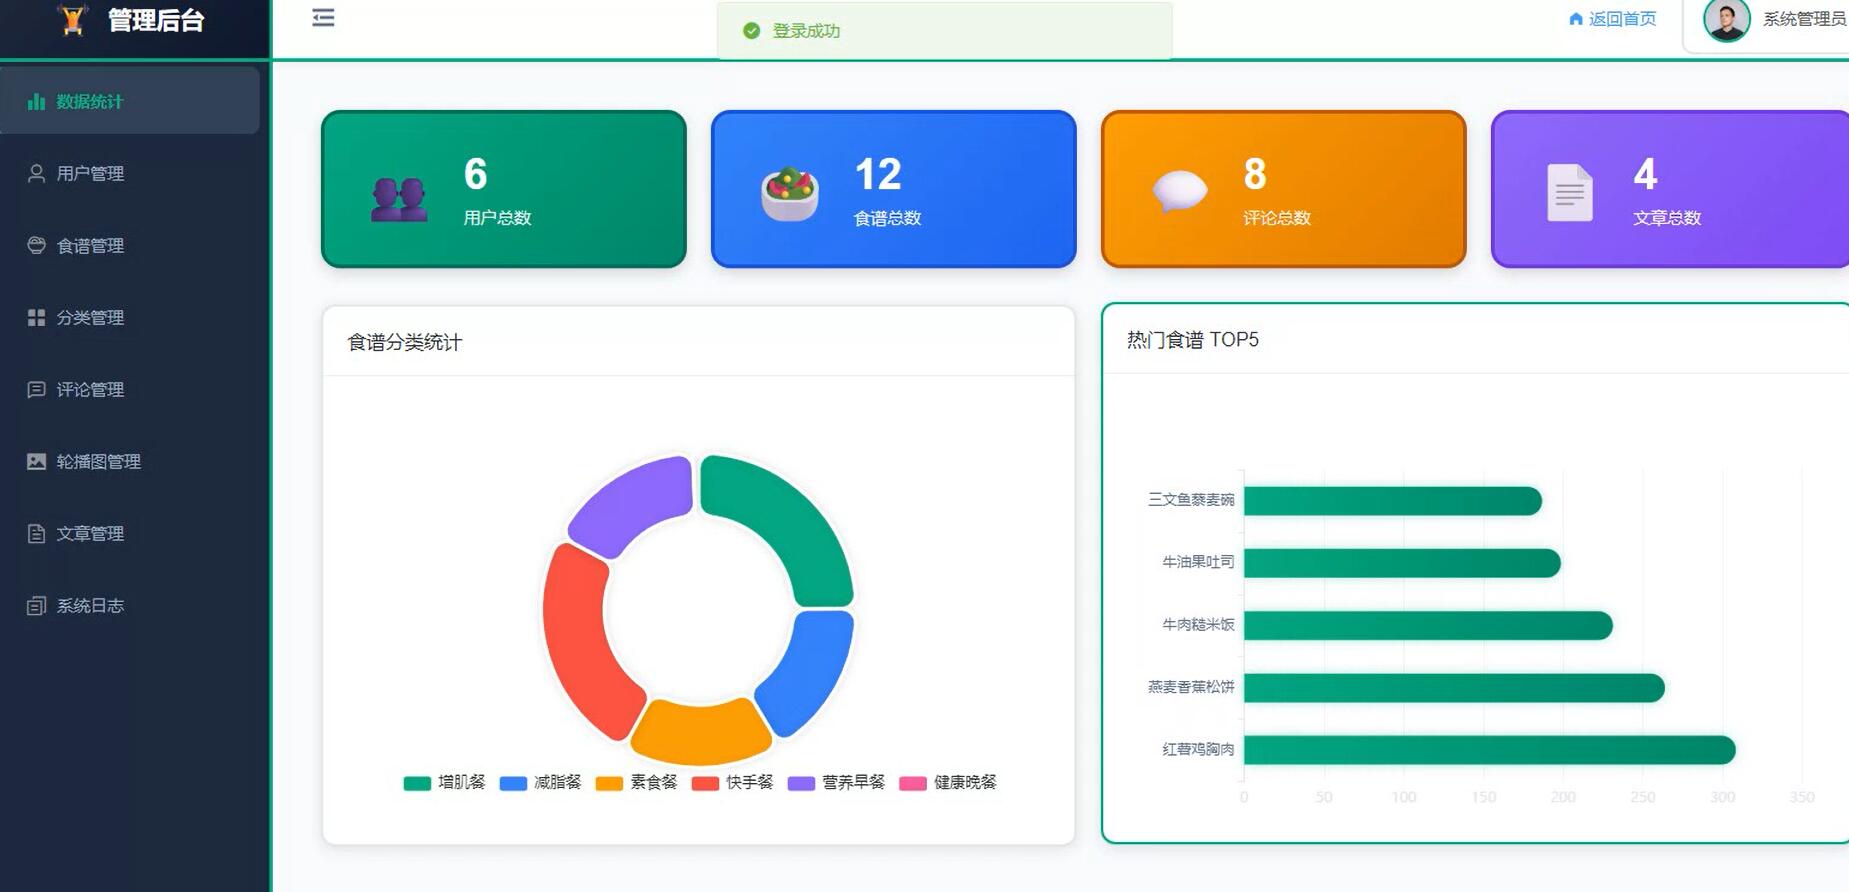
Task: Select 分类管理 menu item
Action: [130, 317]
